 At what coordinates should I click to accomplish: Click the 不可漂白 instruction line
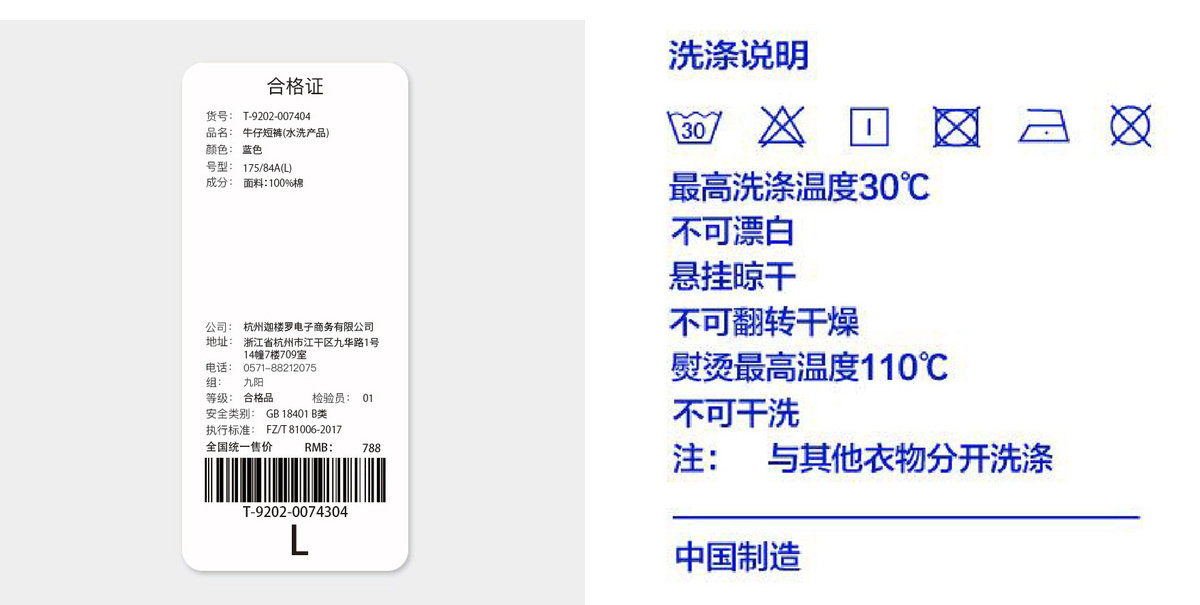click(x=733, y=232)
